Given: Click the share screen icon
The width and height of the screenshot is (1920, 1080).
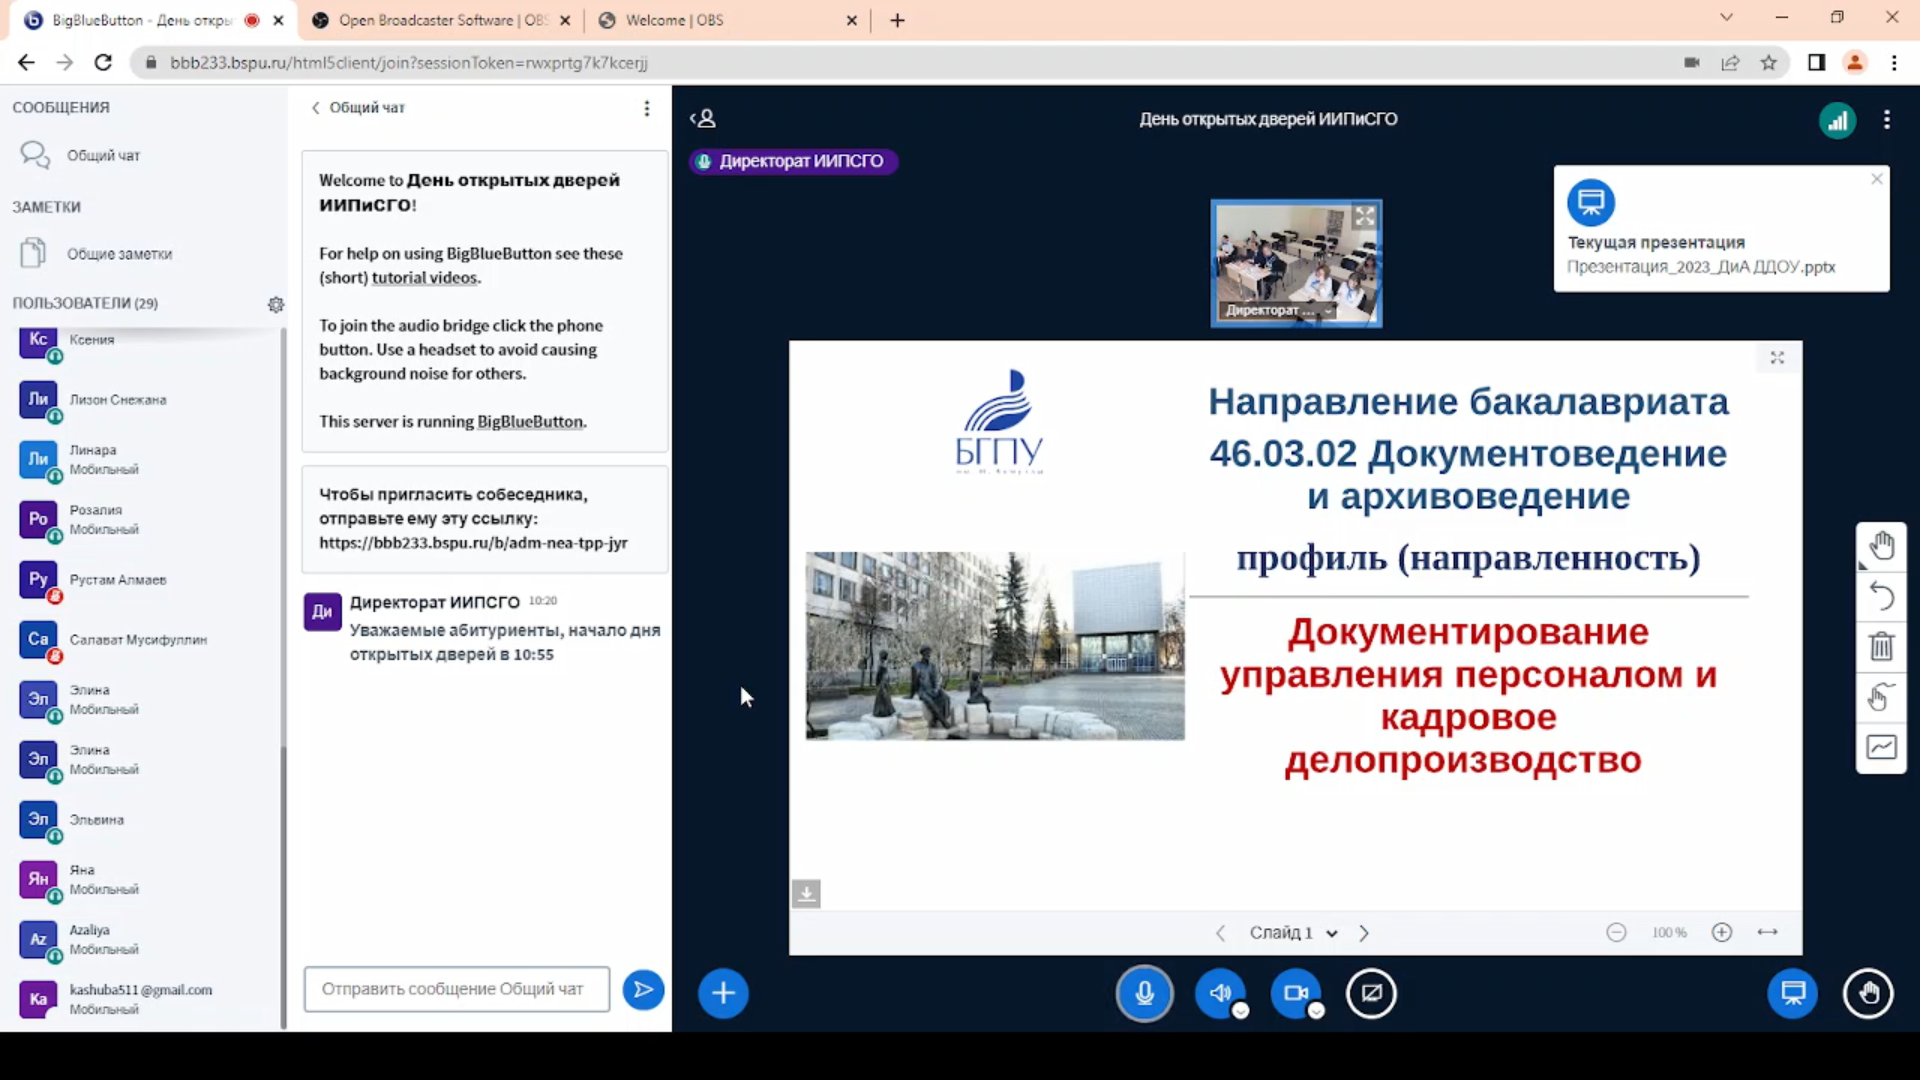Looking at the screenshot, I should (x=1371, y=993).
